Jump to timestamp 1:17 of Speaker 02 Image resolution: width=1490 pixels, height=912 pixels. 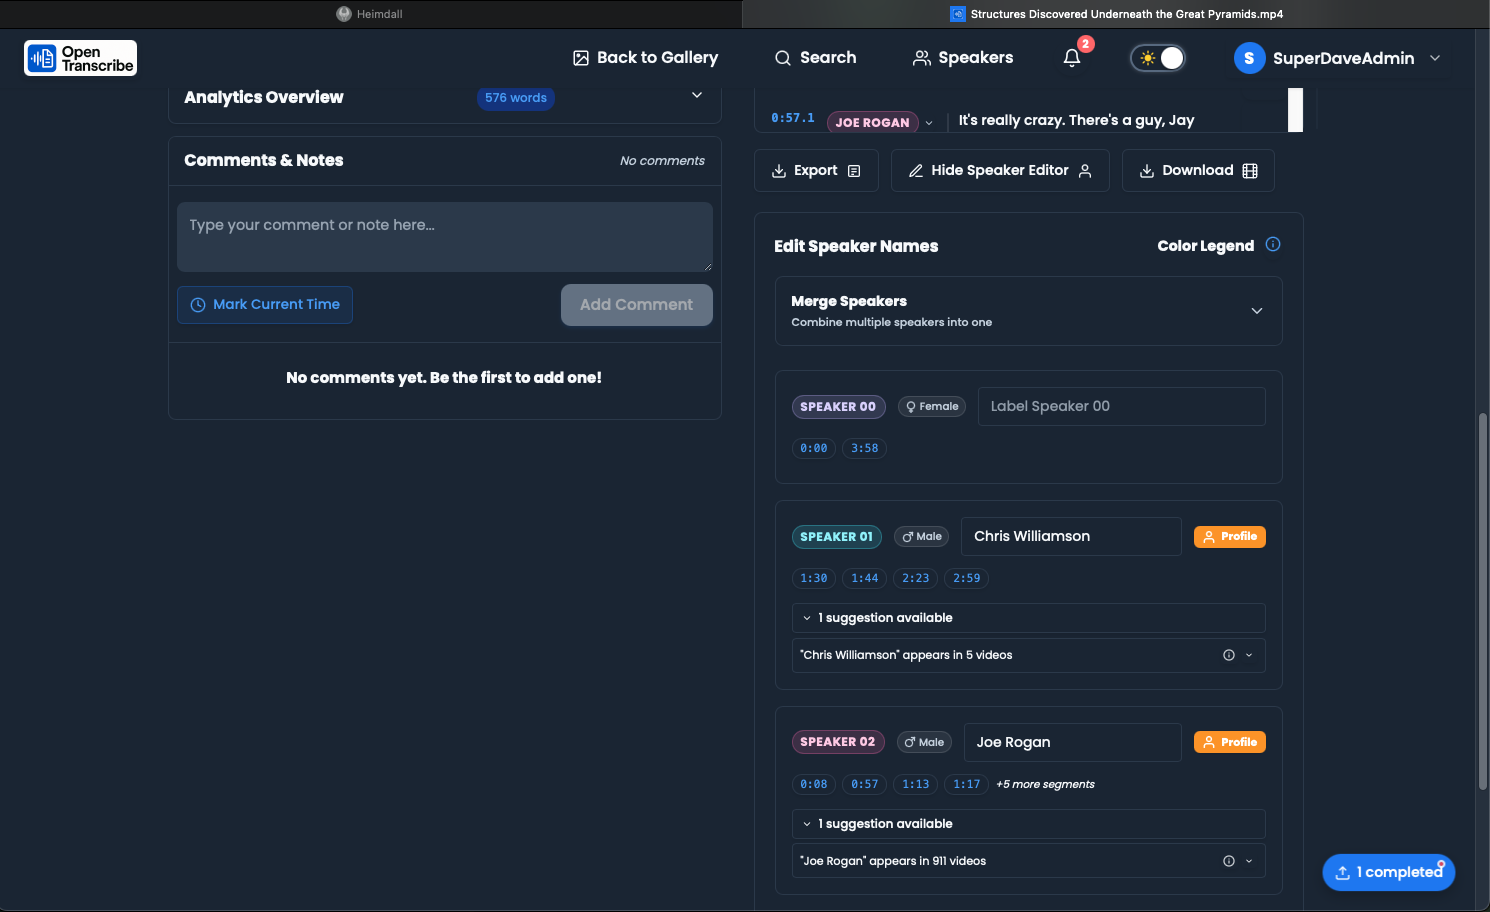967,785
